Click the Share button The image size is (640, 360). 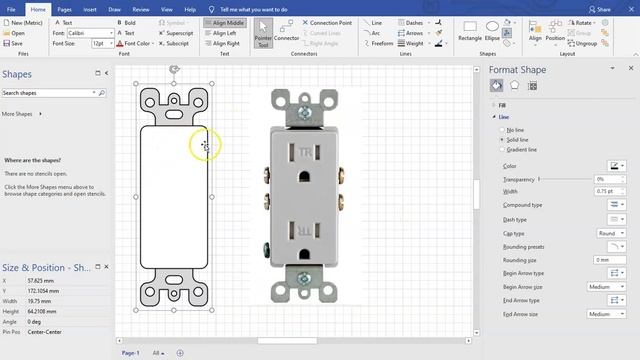[600, 9]
